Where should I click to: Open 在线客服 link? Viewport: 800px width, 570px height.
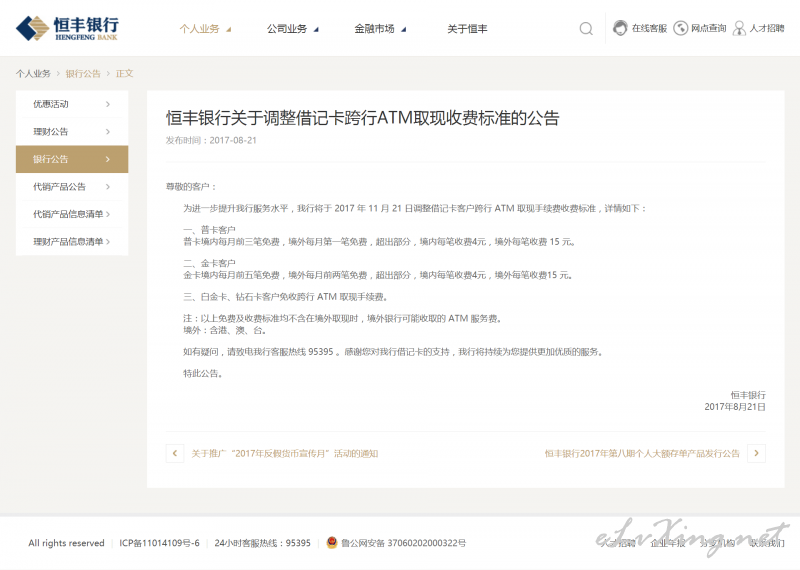tap(649, 29)
